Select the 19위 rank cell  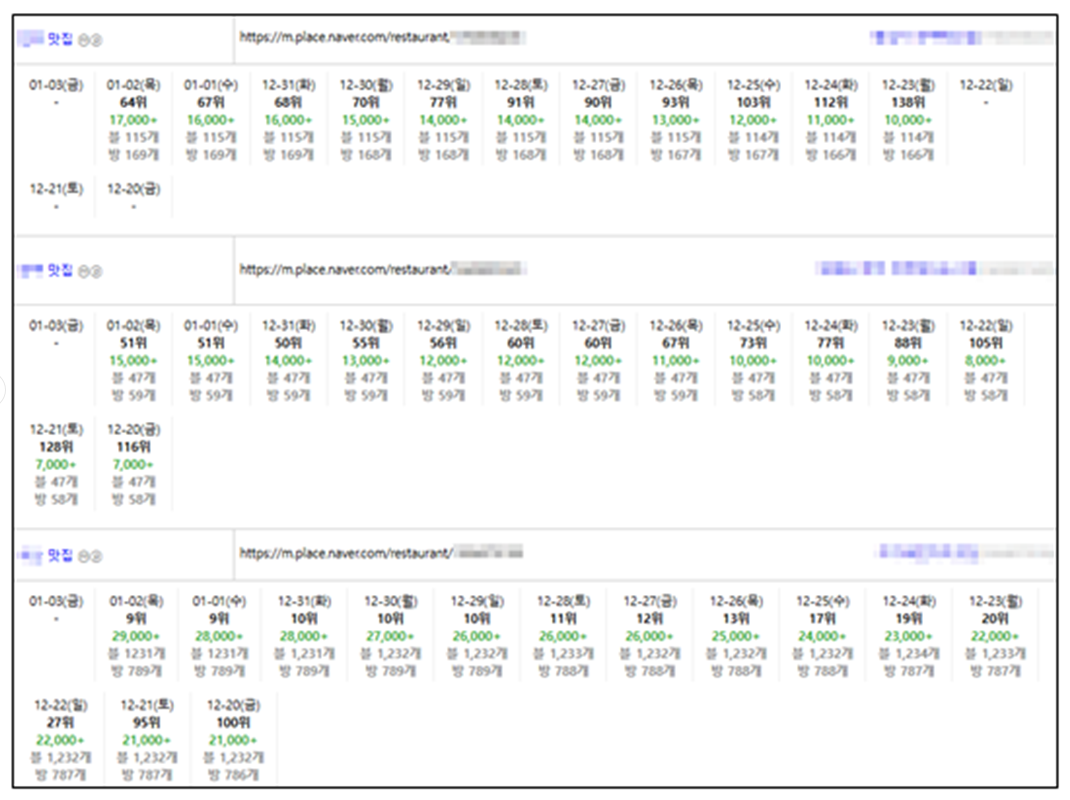[x=909, y=618]
